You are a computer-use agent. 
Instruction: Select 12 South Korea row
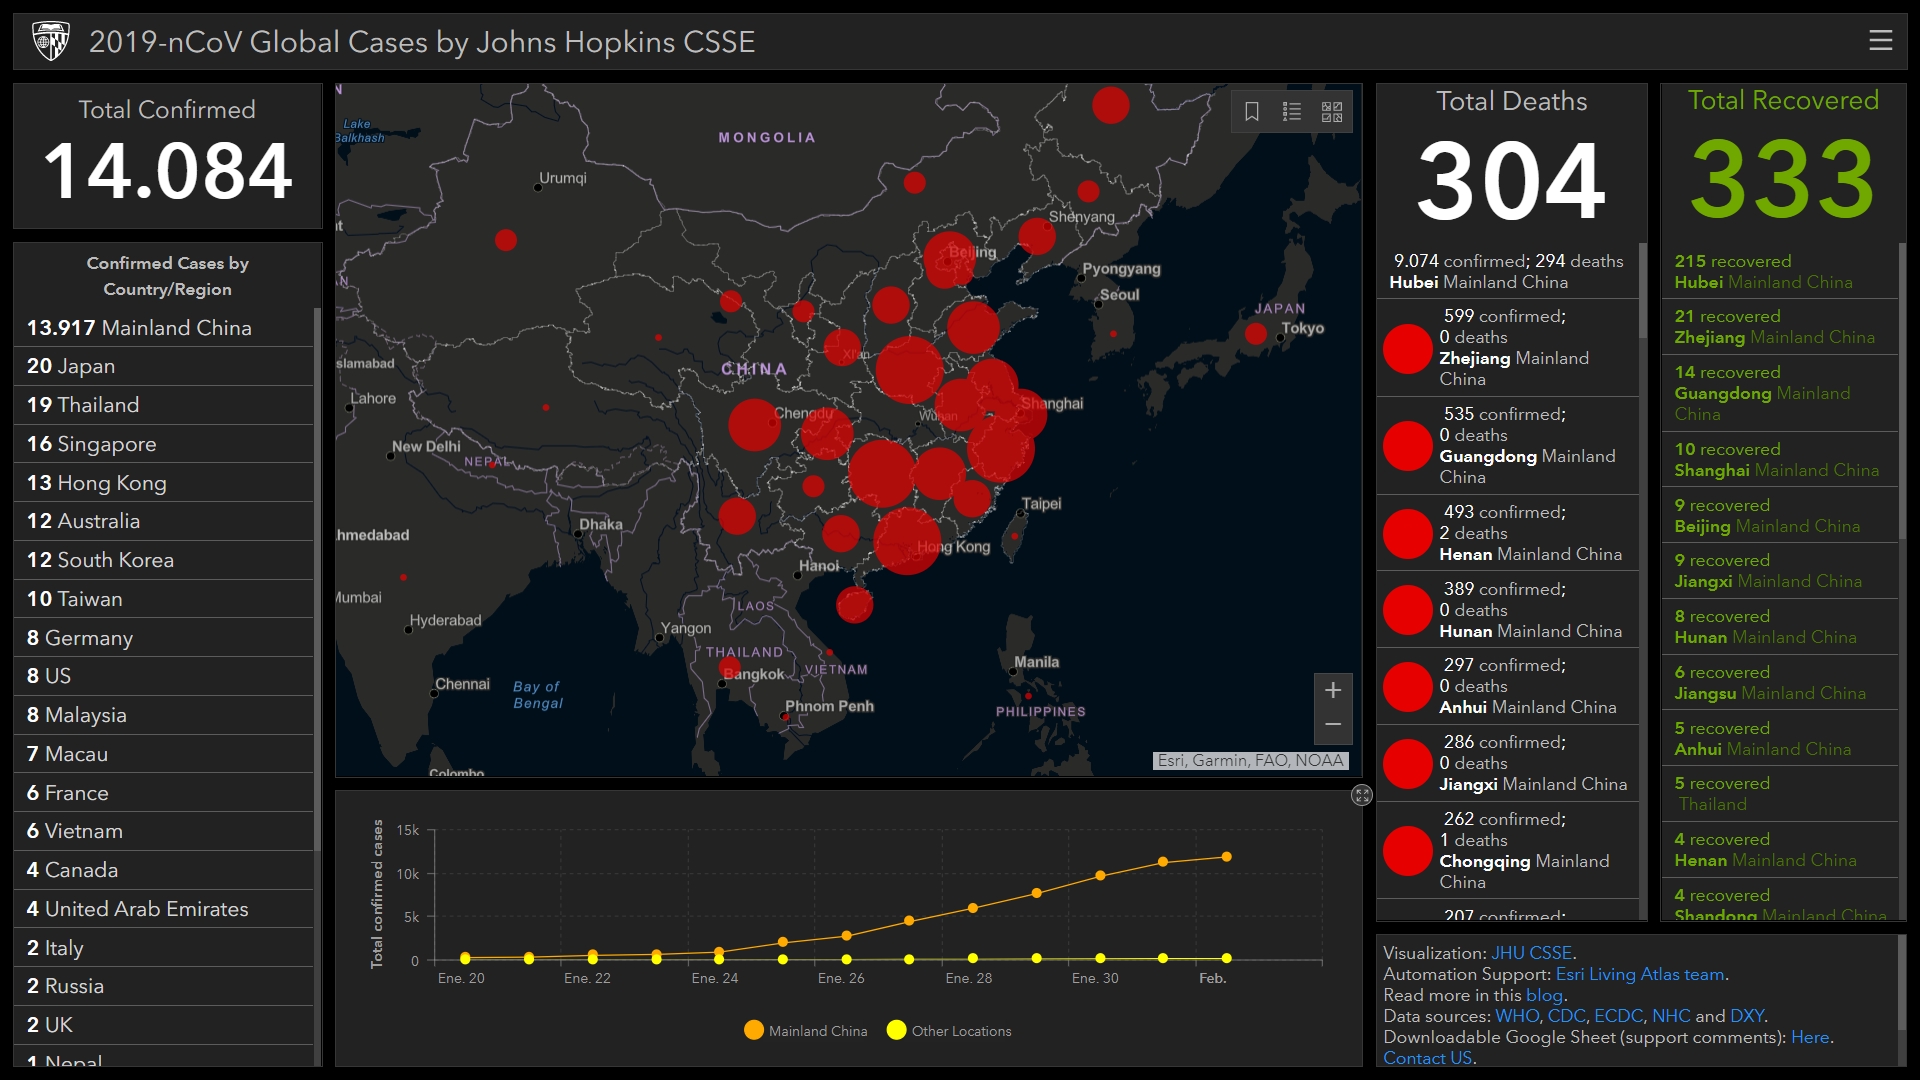coord(163,560)
